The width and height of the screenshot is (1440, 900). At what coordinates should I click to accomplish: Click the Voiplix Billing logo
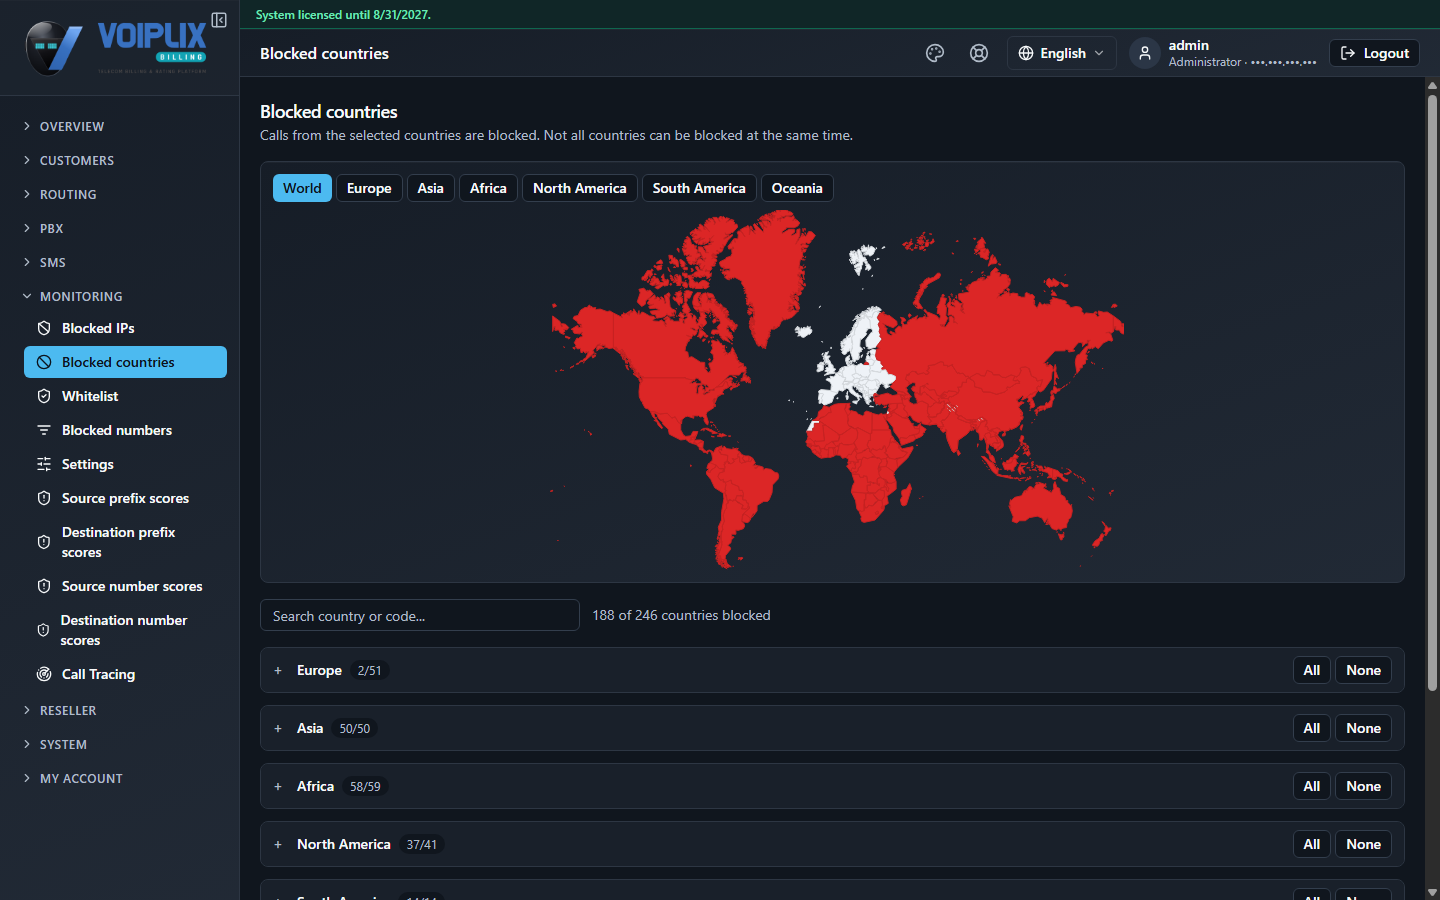[x=116, y=47]
